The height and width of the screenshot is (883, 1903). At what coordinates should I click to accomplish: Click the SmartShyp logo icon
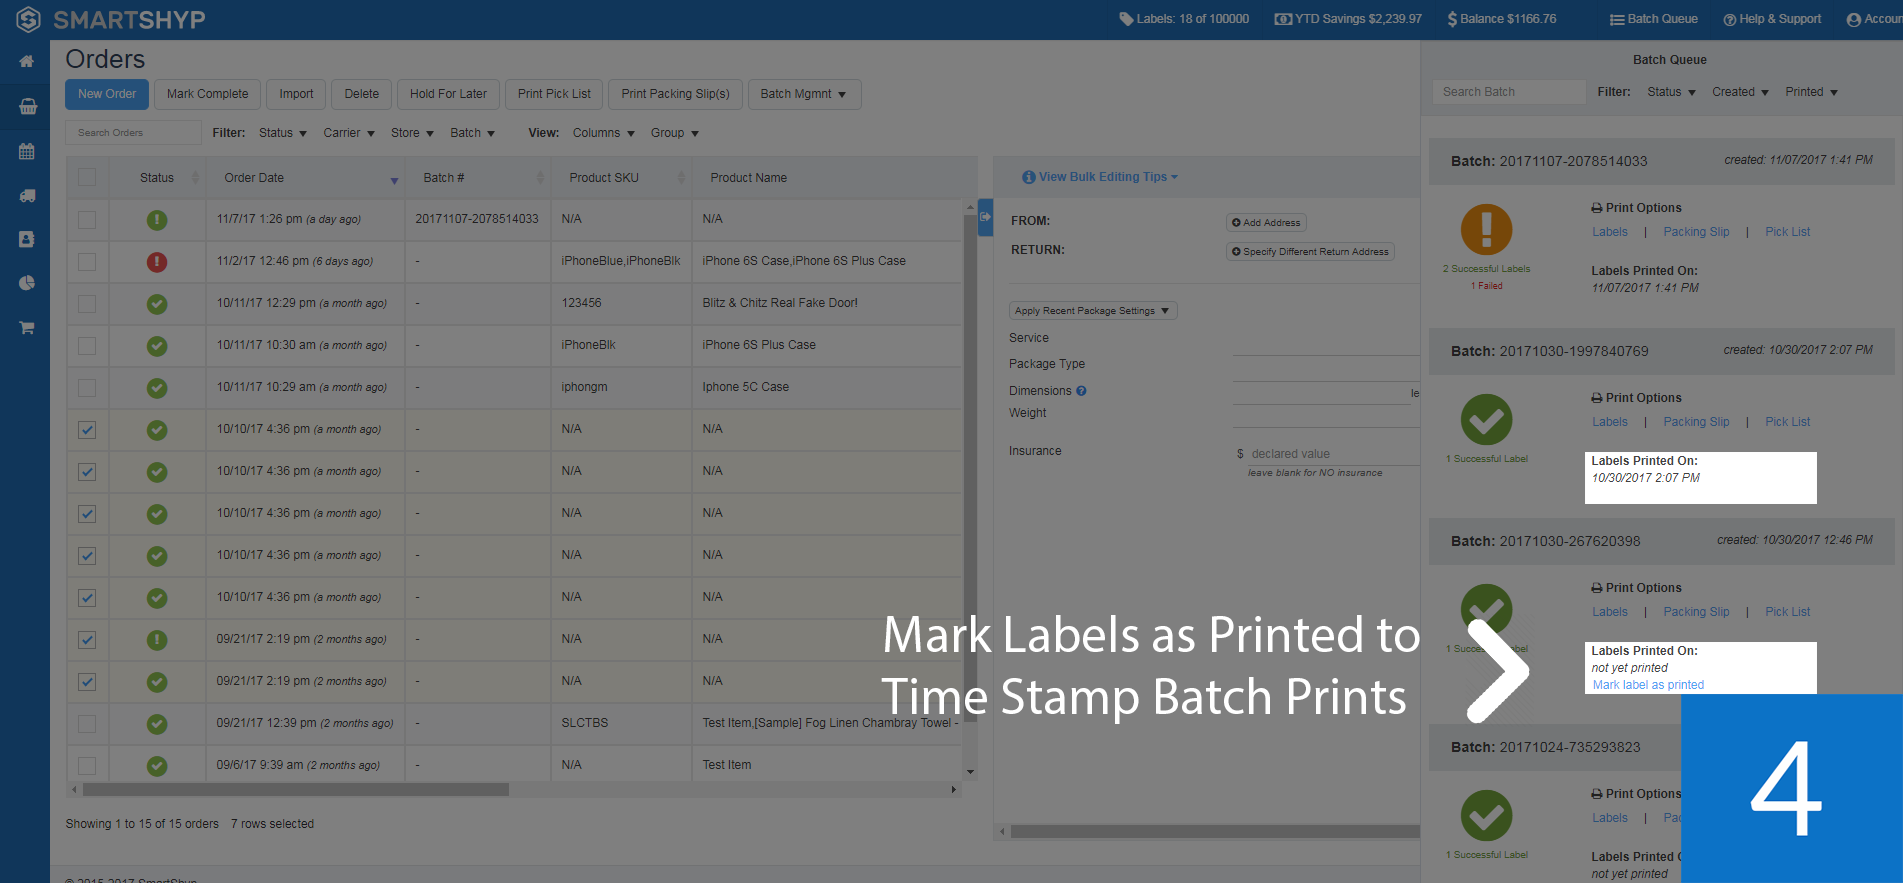28,19
